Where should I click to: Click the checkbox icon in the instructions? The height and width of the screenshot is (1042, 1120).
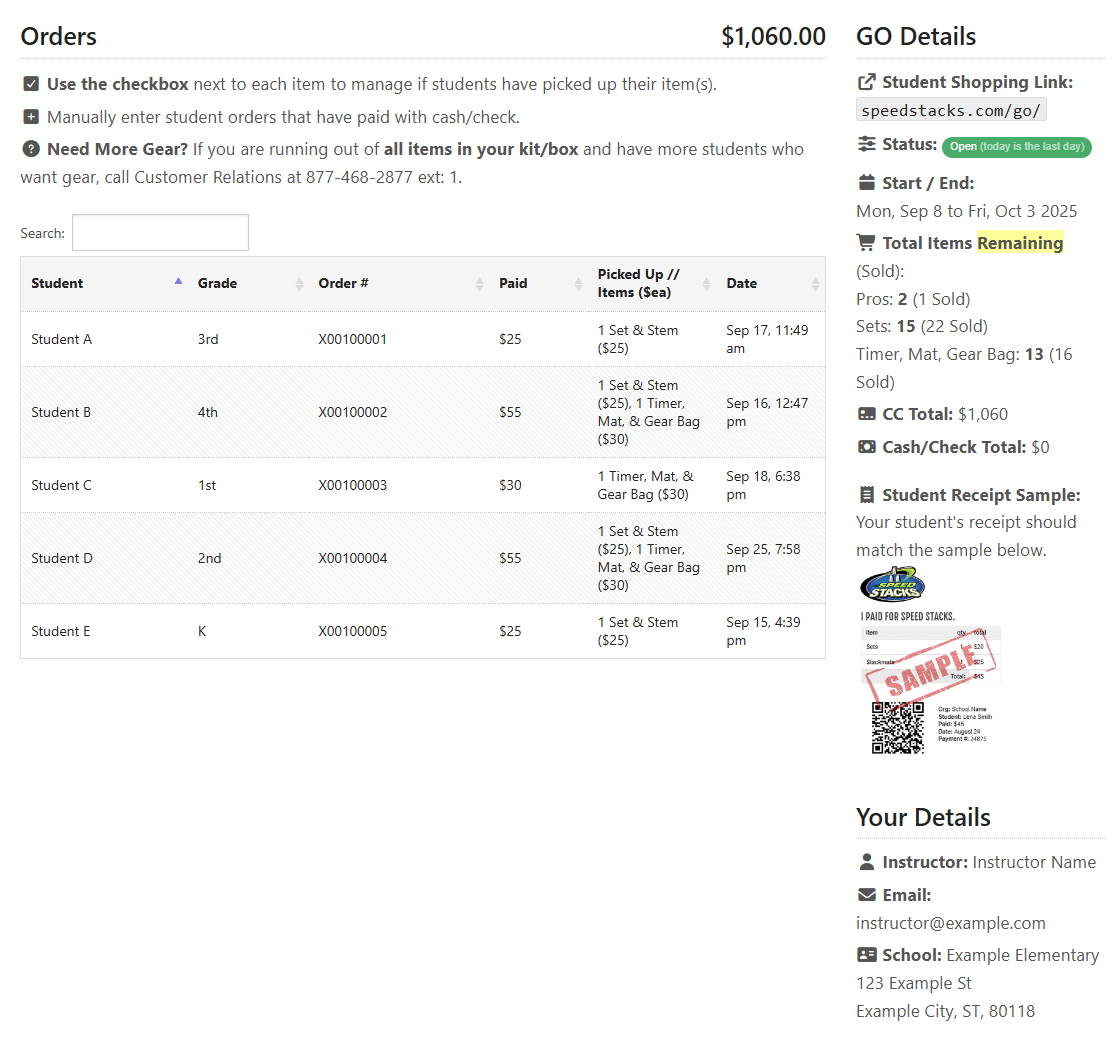[x=31, y=84]
